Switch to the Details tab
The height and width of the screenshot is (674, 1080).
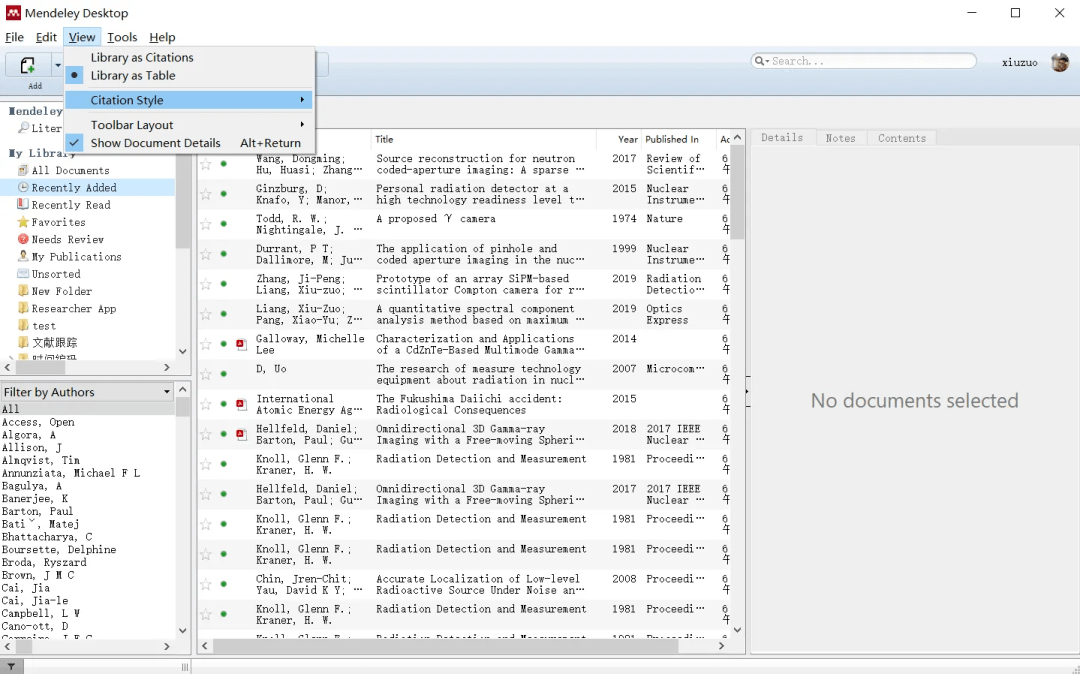782,138
